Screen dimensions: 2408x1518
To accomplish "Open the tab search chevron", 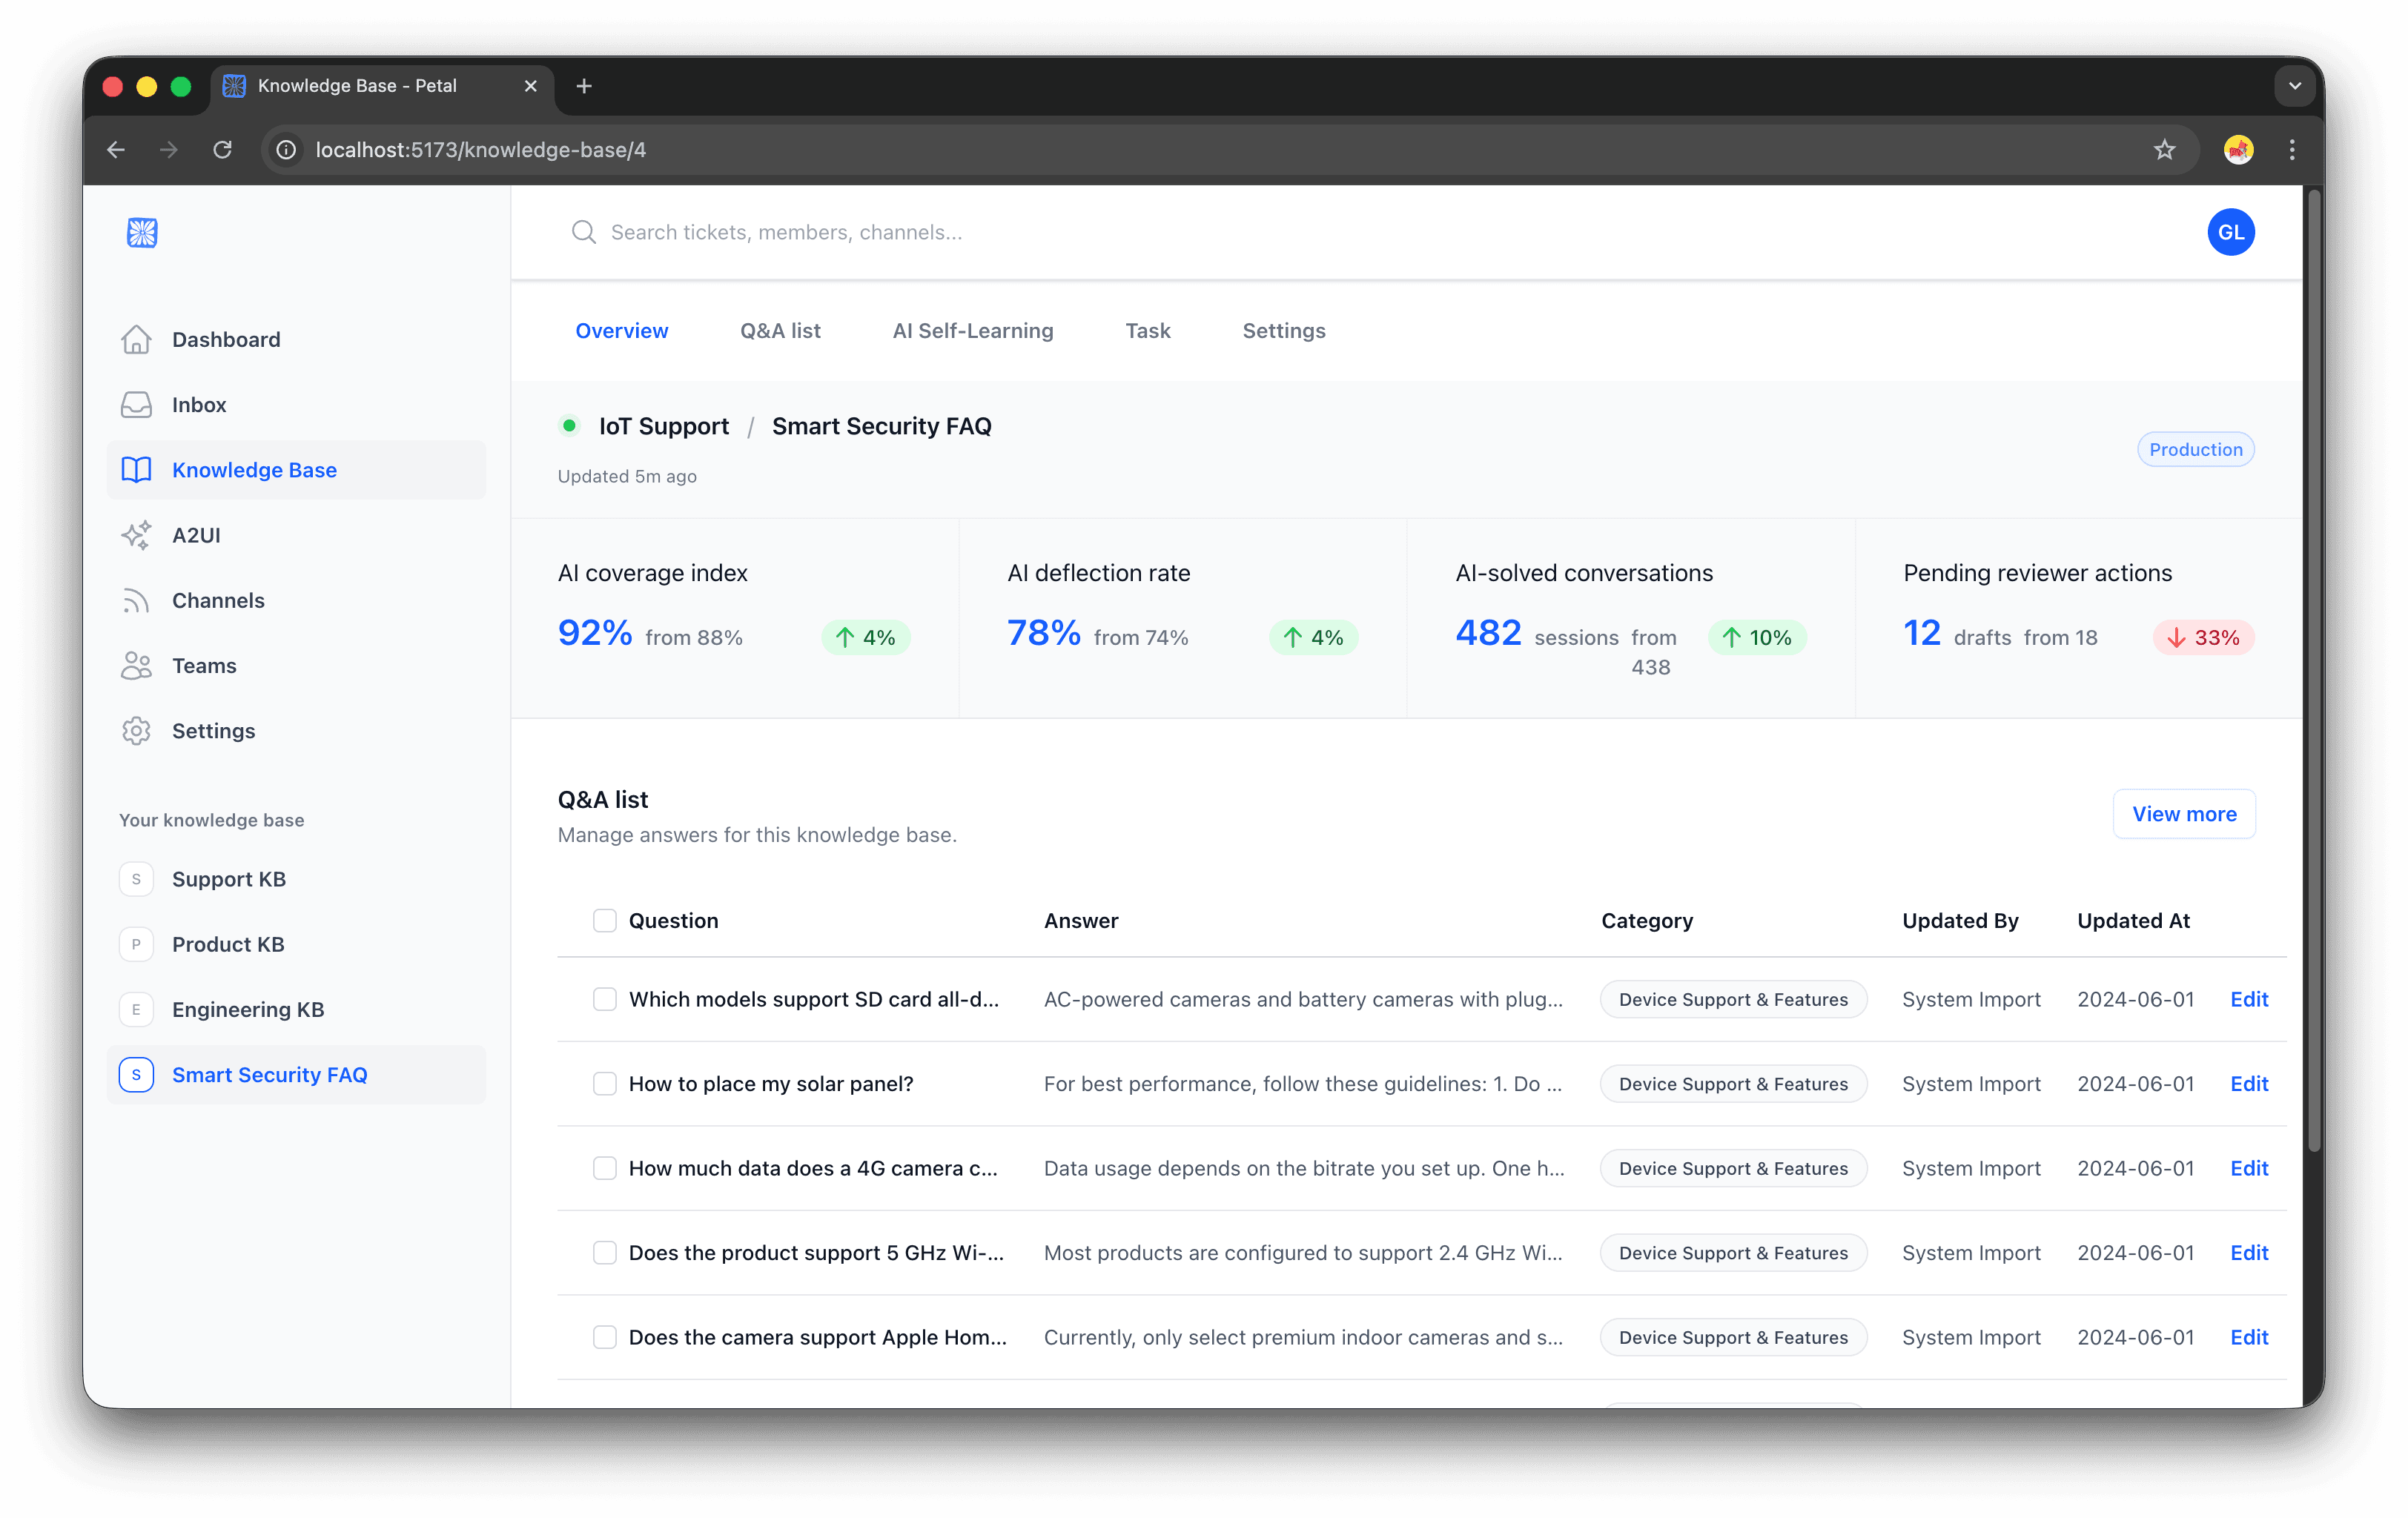I will point(2295,86).
